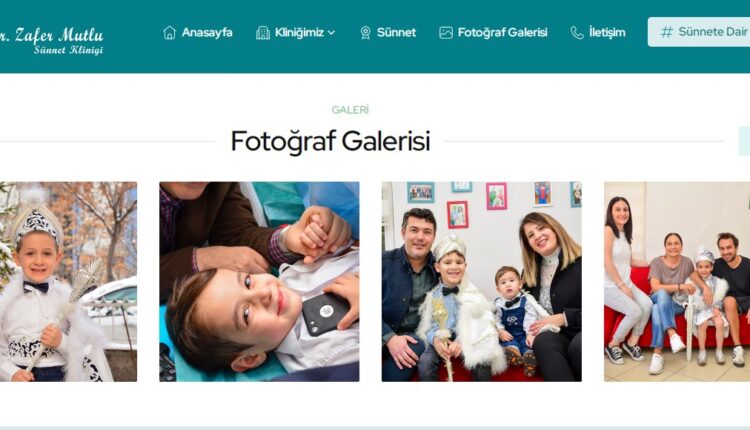Click the phone icon beside İletişim
Viewport: 750px width, 430px height.
[577, 33]
